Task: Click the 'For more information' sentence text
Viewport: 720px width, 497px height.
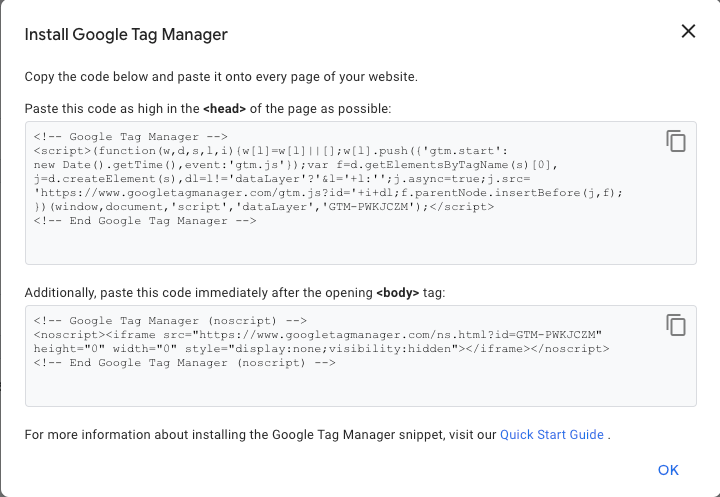Action: click(x=260, y=435)
